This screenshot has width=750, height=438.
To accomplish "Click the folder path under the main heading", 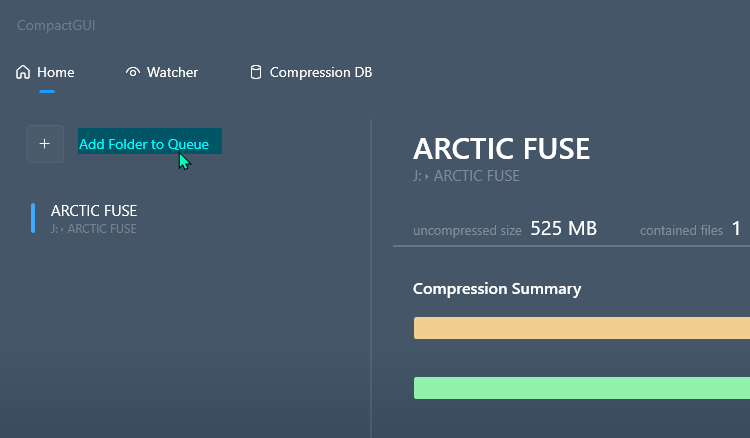I will (466, 176).
